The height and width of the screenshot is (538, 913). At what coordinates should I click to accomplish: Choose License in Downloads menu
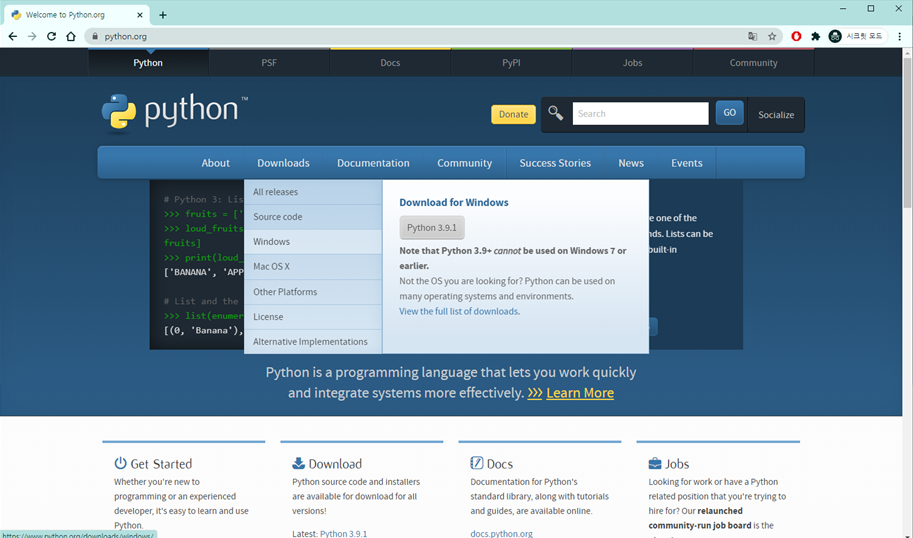pyautogui.click(x=313, y=317)
